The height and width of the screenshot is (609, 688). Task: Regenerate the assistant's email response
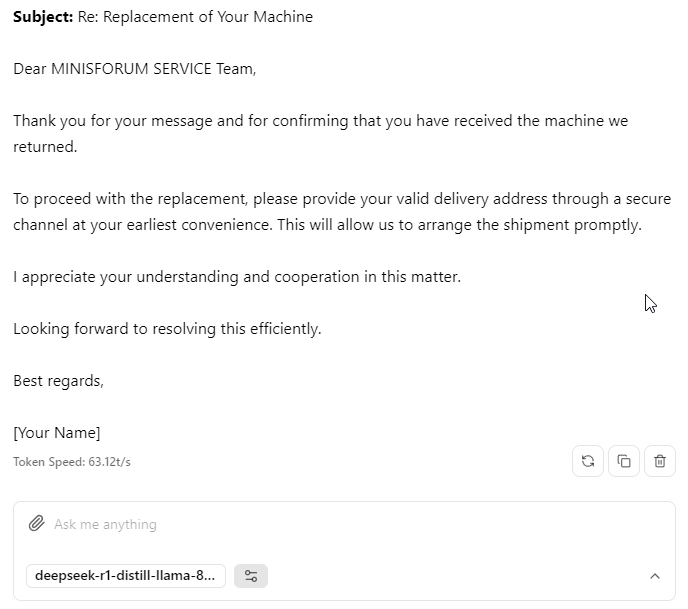(x=588, y=461)
